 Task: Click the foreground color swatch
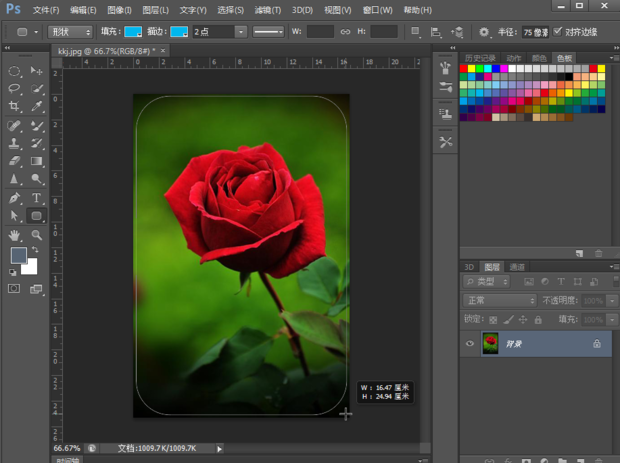(19, 255)
